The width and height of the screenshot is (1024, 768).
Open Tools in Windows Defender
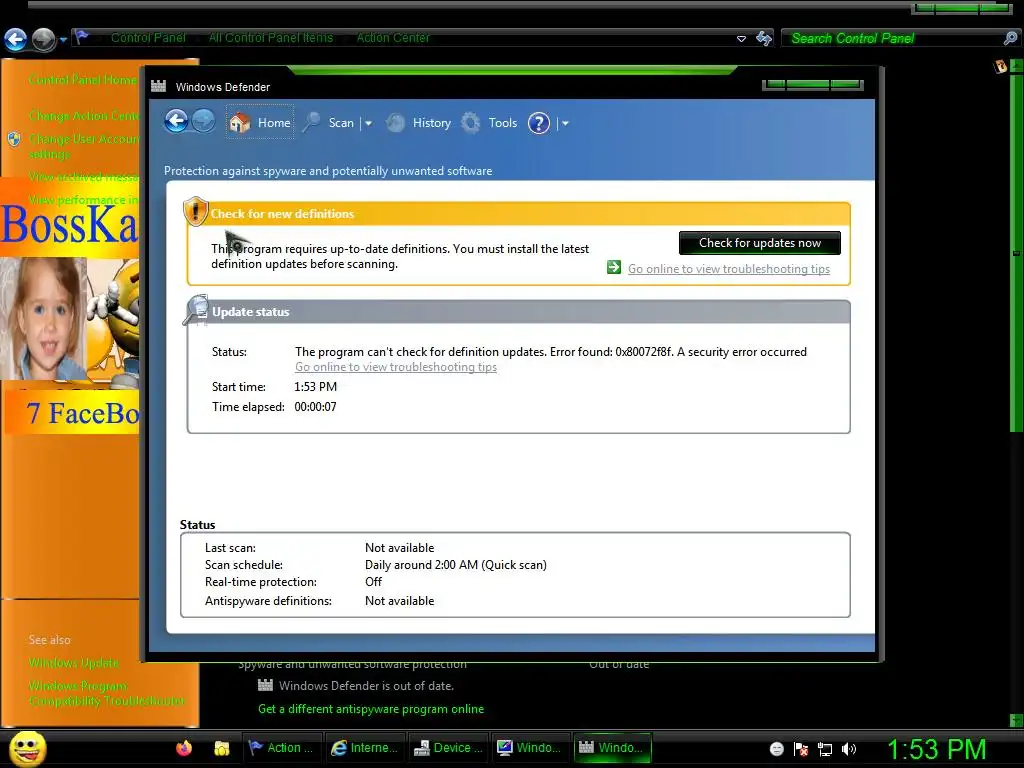490,123
